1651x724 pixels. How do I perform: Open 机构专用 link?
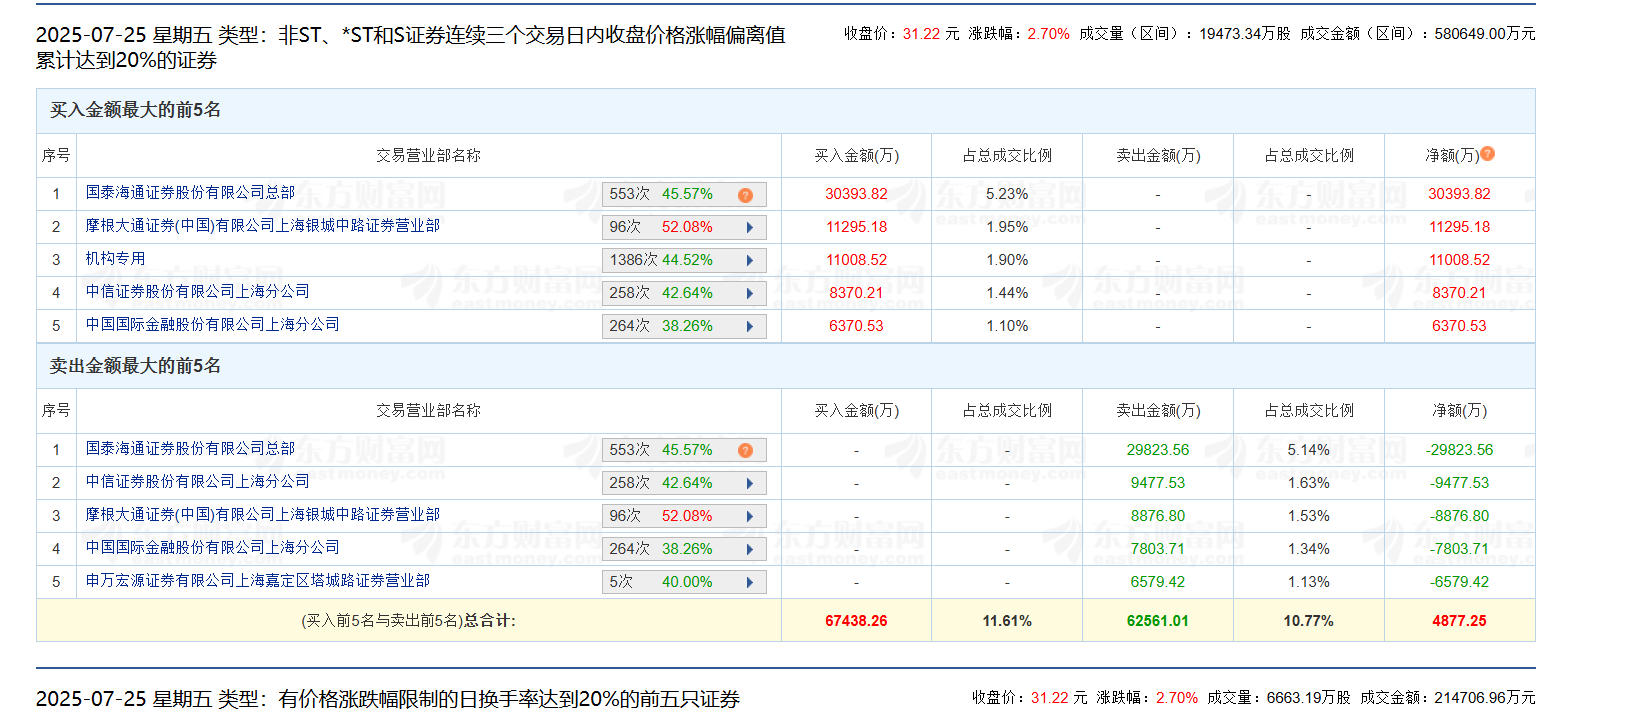tap(115, 259)
